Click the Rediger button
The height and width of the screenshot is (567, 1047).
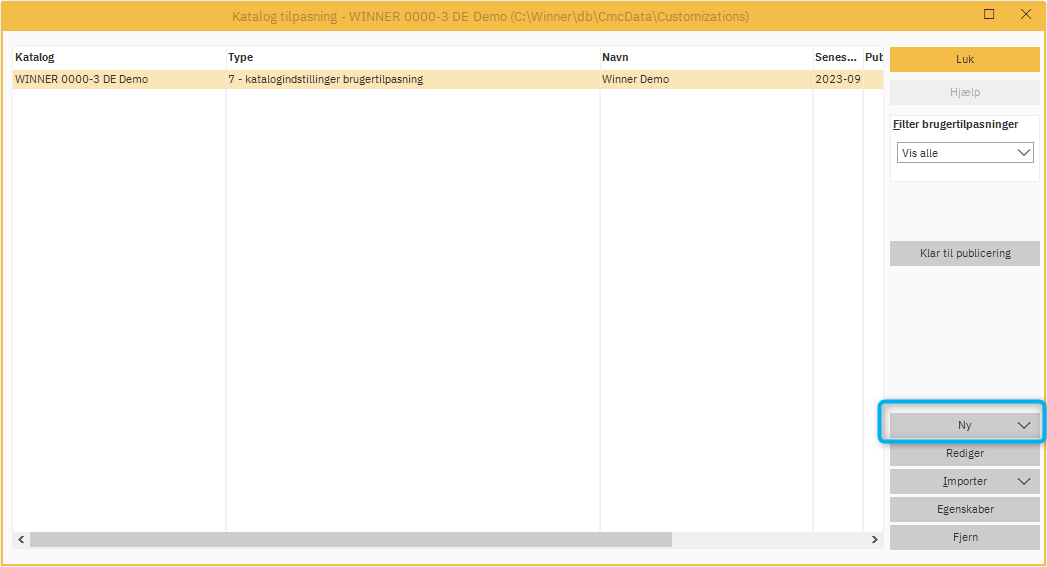click(x=964, y=453)
